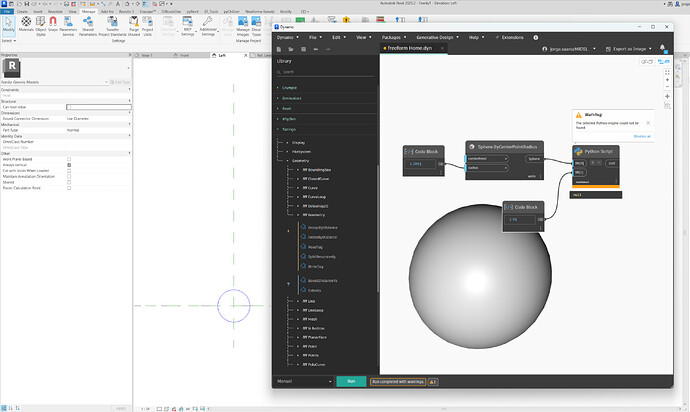Click the New file icon in Dynamo toolbar

(279, 49)
